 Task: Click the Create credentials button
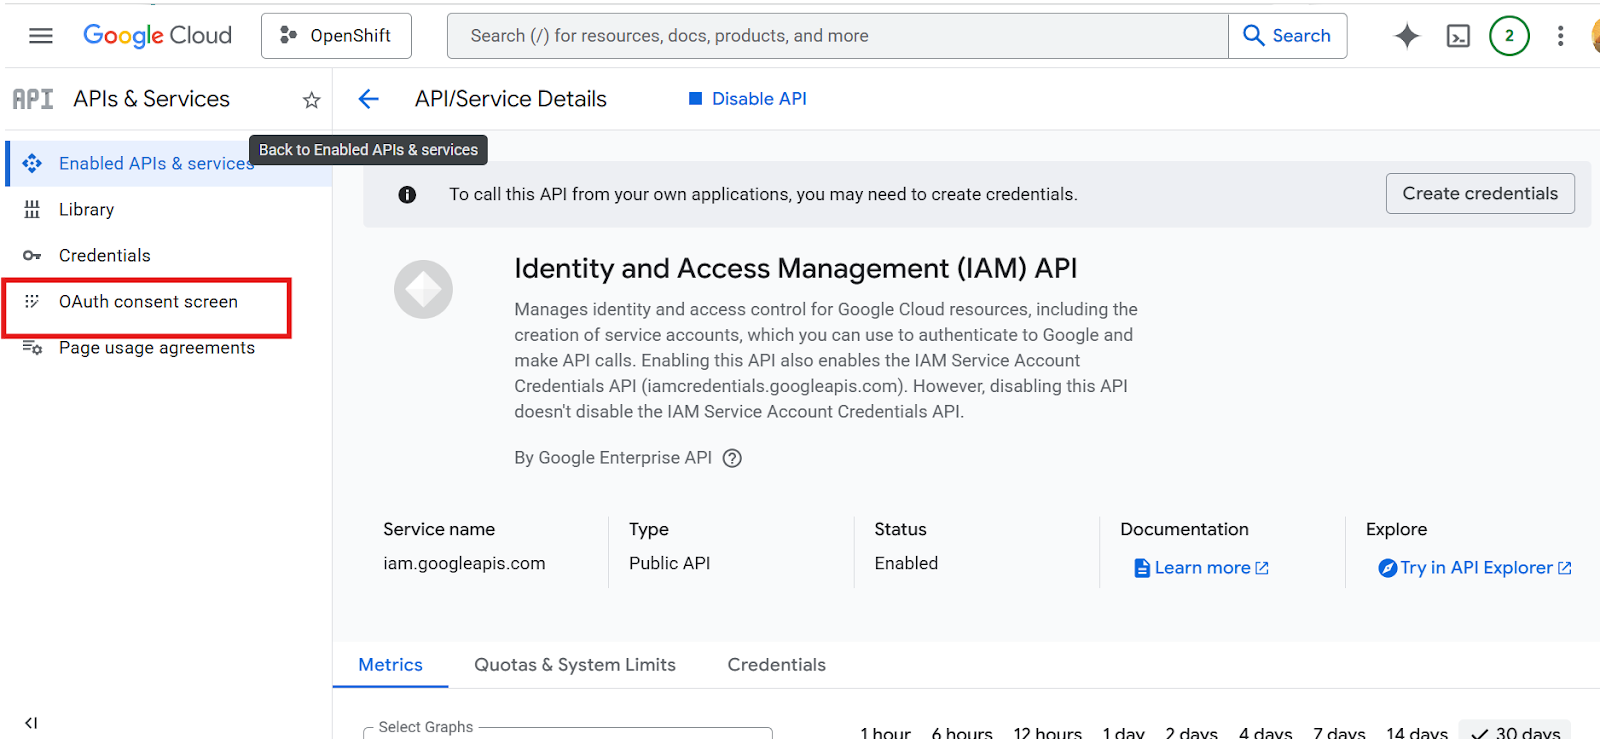pyautogui.click(x=1479, y=194)
